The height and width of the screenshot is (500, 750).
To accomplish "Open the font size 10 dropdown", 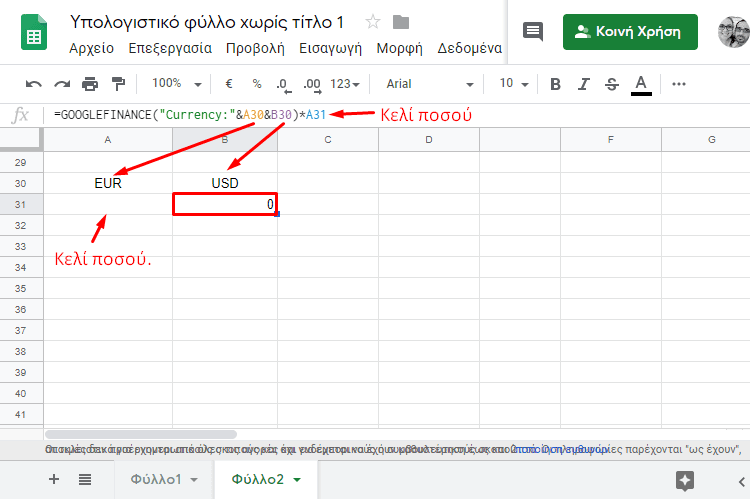I will click(514, 84).
